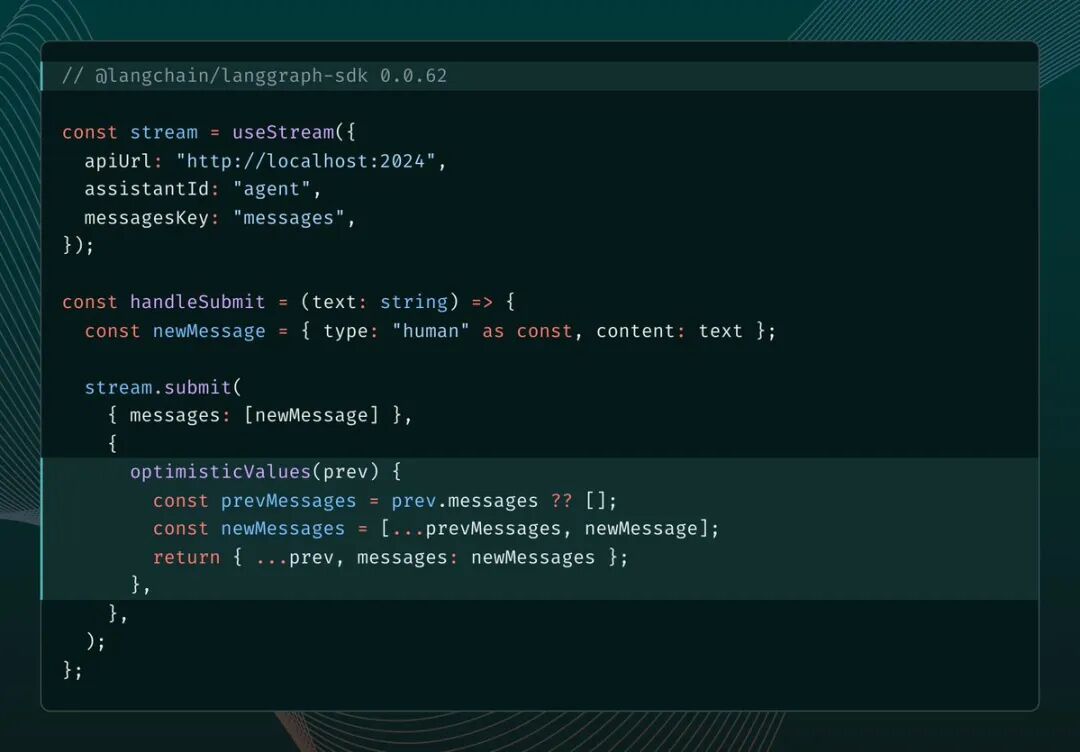Click '[newMessage]' array in messages line
1080x752 pixels.
tap(311, 415)
